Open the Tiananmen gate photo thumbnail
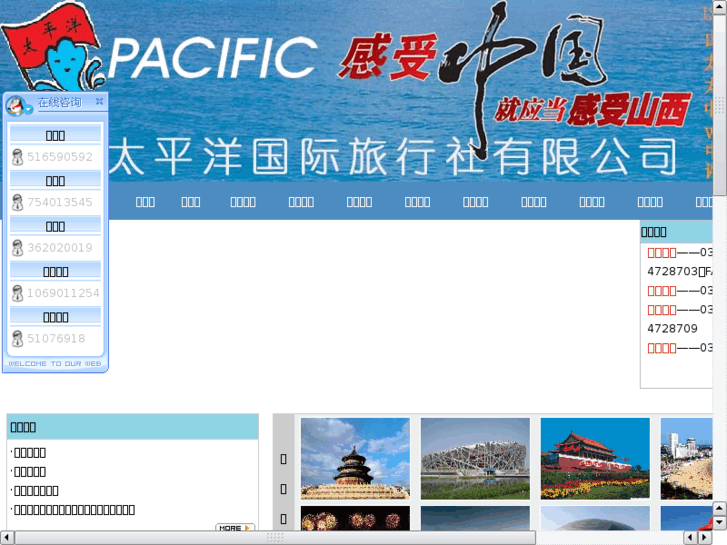This screenshot has width=727, height=545. click(595, 459)
